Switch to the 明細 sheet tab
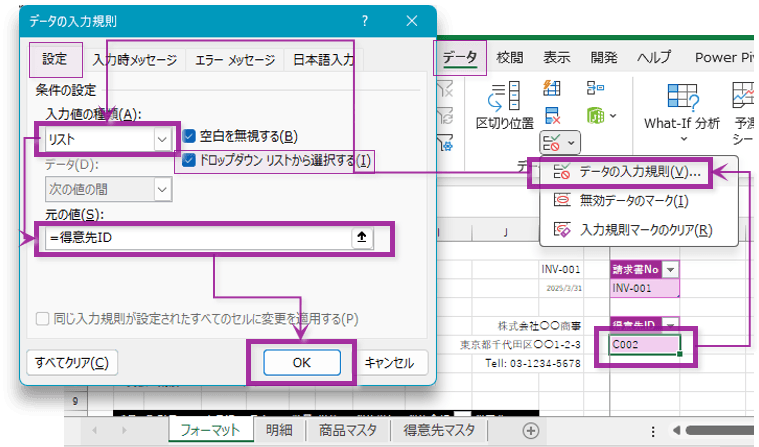This screenshot has height=447, width=759. 279,430
